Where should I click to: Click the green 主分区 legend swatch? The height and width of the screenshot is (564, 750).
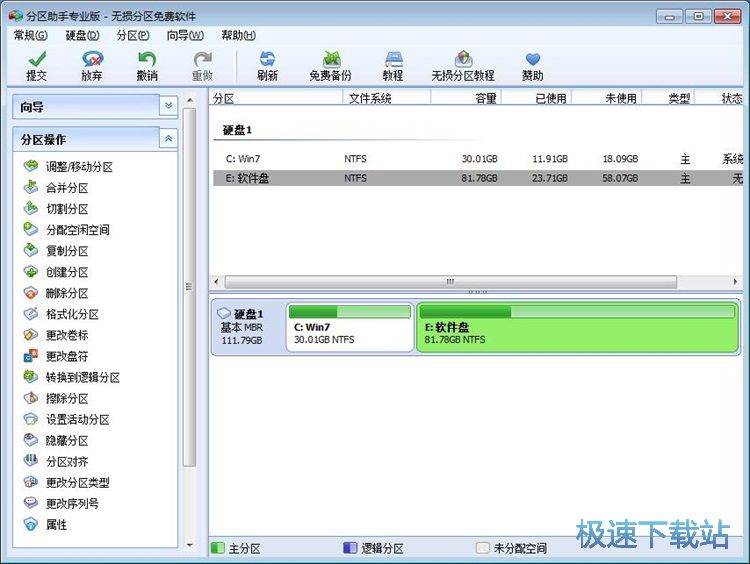[x=218, y=548]
